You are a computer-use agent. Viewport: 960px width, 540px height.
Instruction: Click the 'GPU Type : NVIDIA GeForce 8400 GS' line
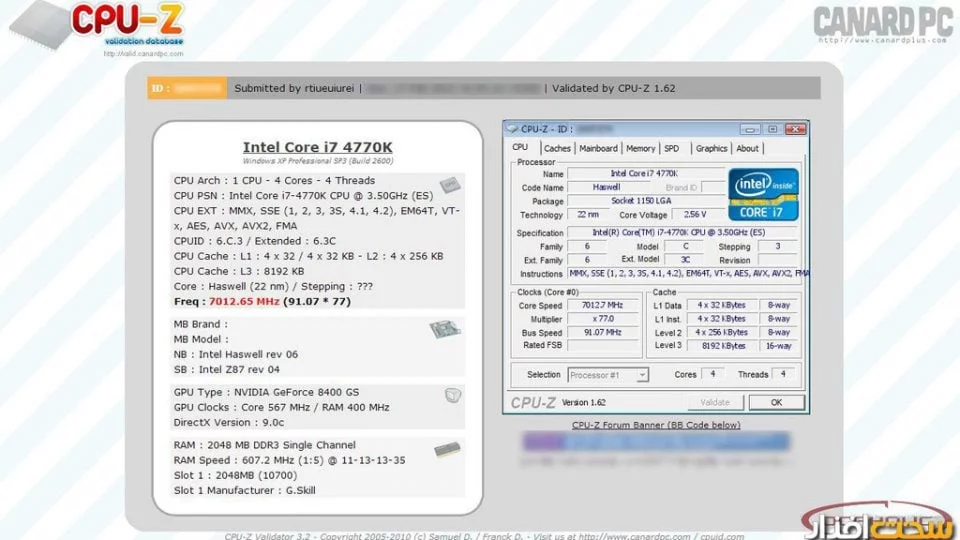pos(266,392)
